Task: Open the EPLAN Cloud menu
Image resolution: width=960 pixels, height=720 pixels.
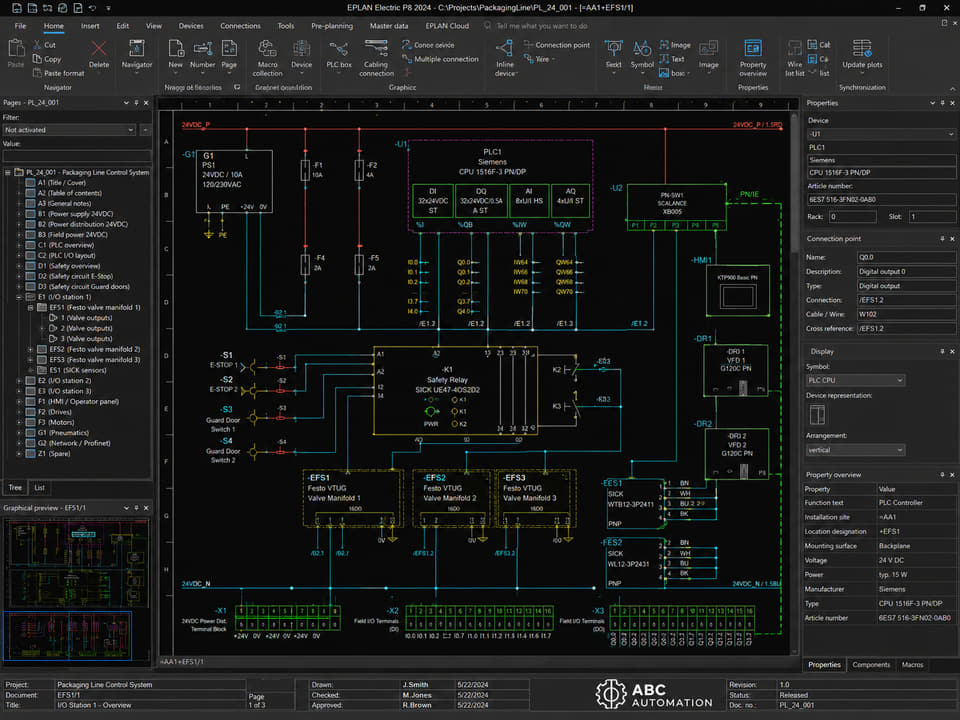Action: coord(447,26)
